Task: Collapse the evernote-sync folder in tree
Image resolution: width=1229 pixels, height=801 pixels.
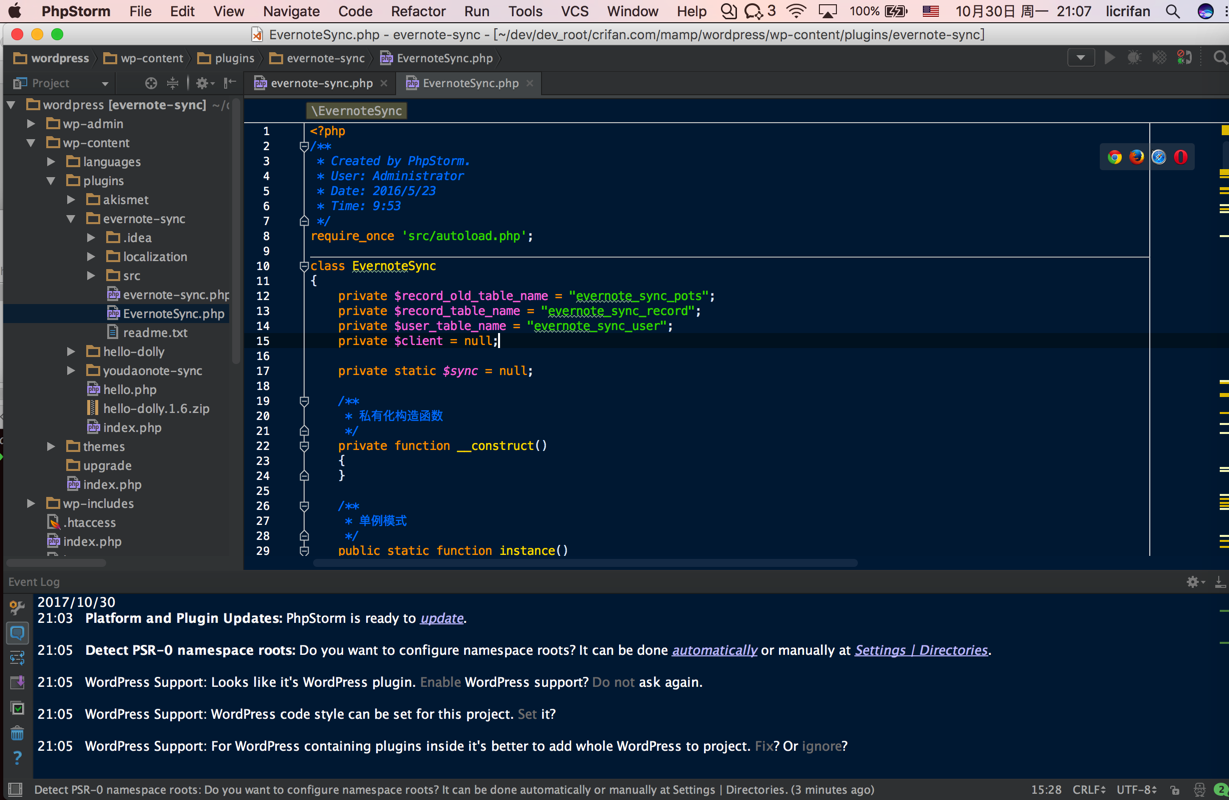Action: 71,219
